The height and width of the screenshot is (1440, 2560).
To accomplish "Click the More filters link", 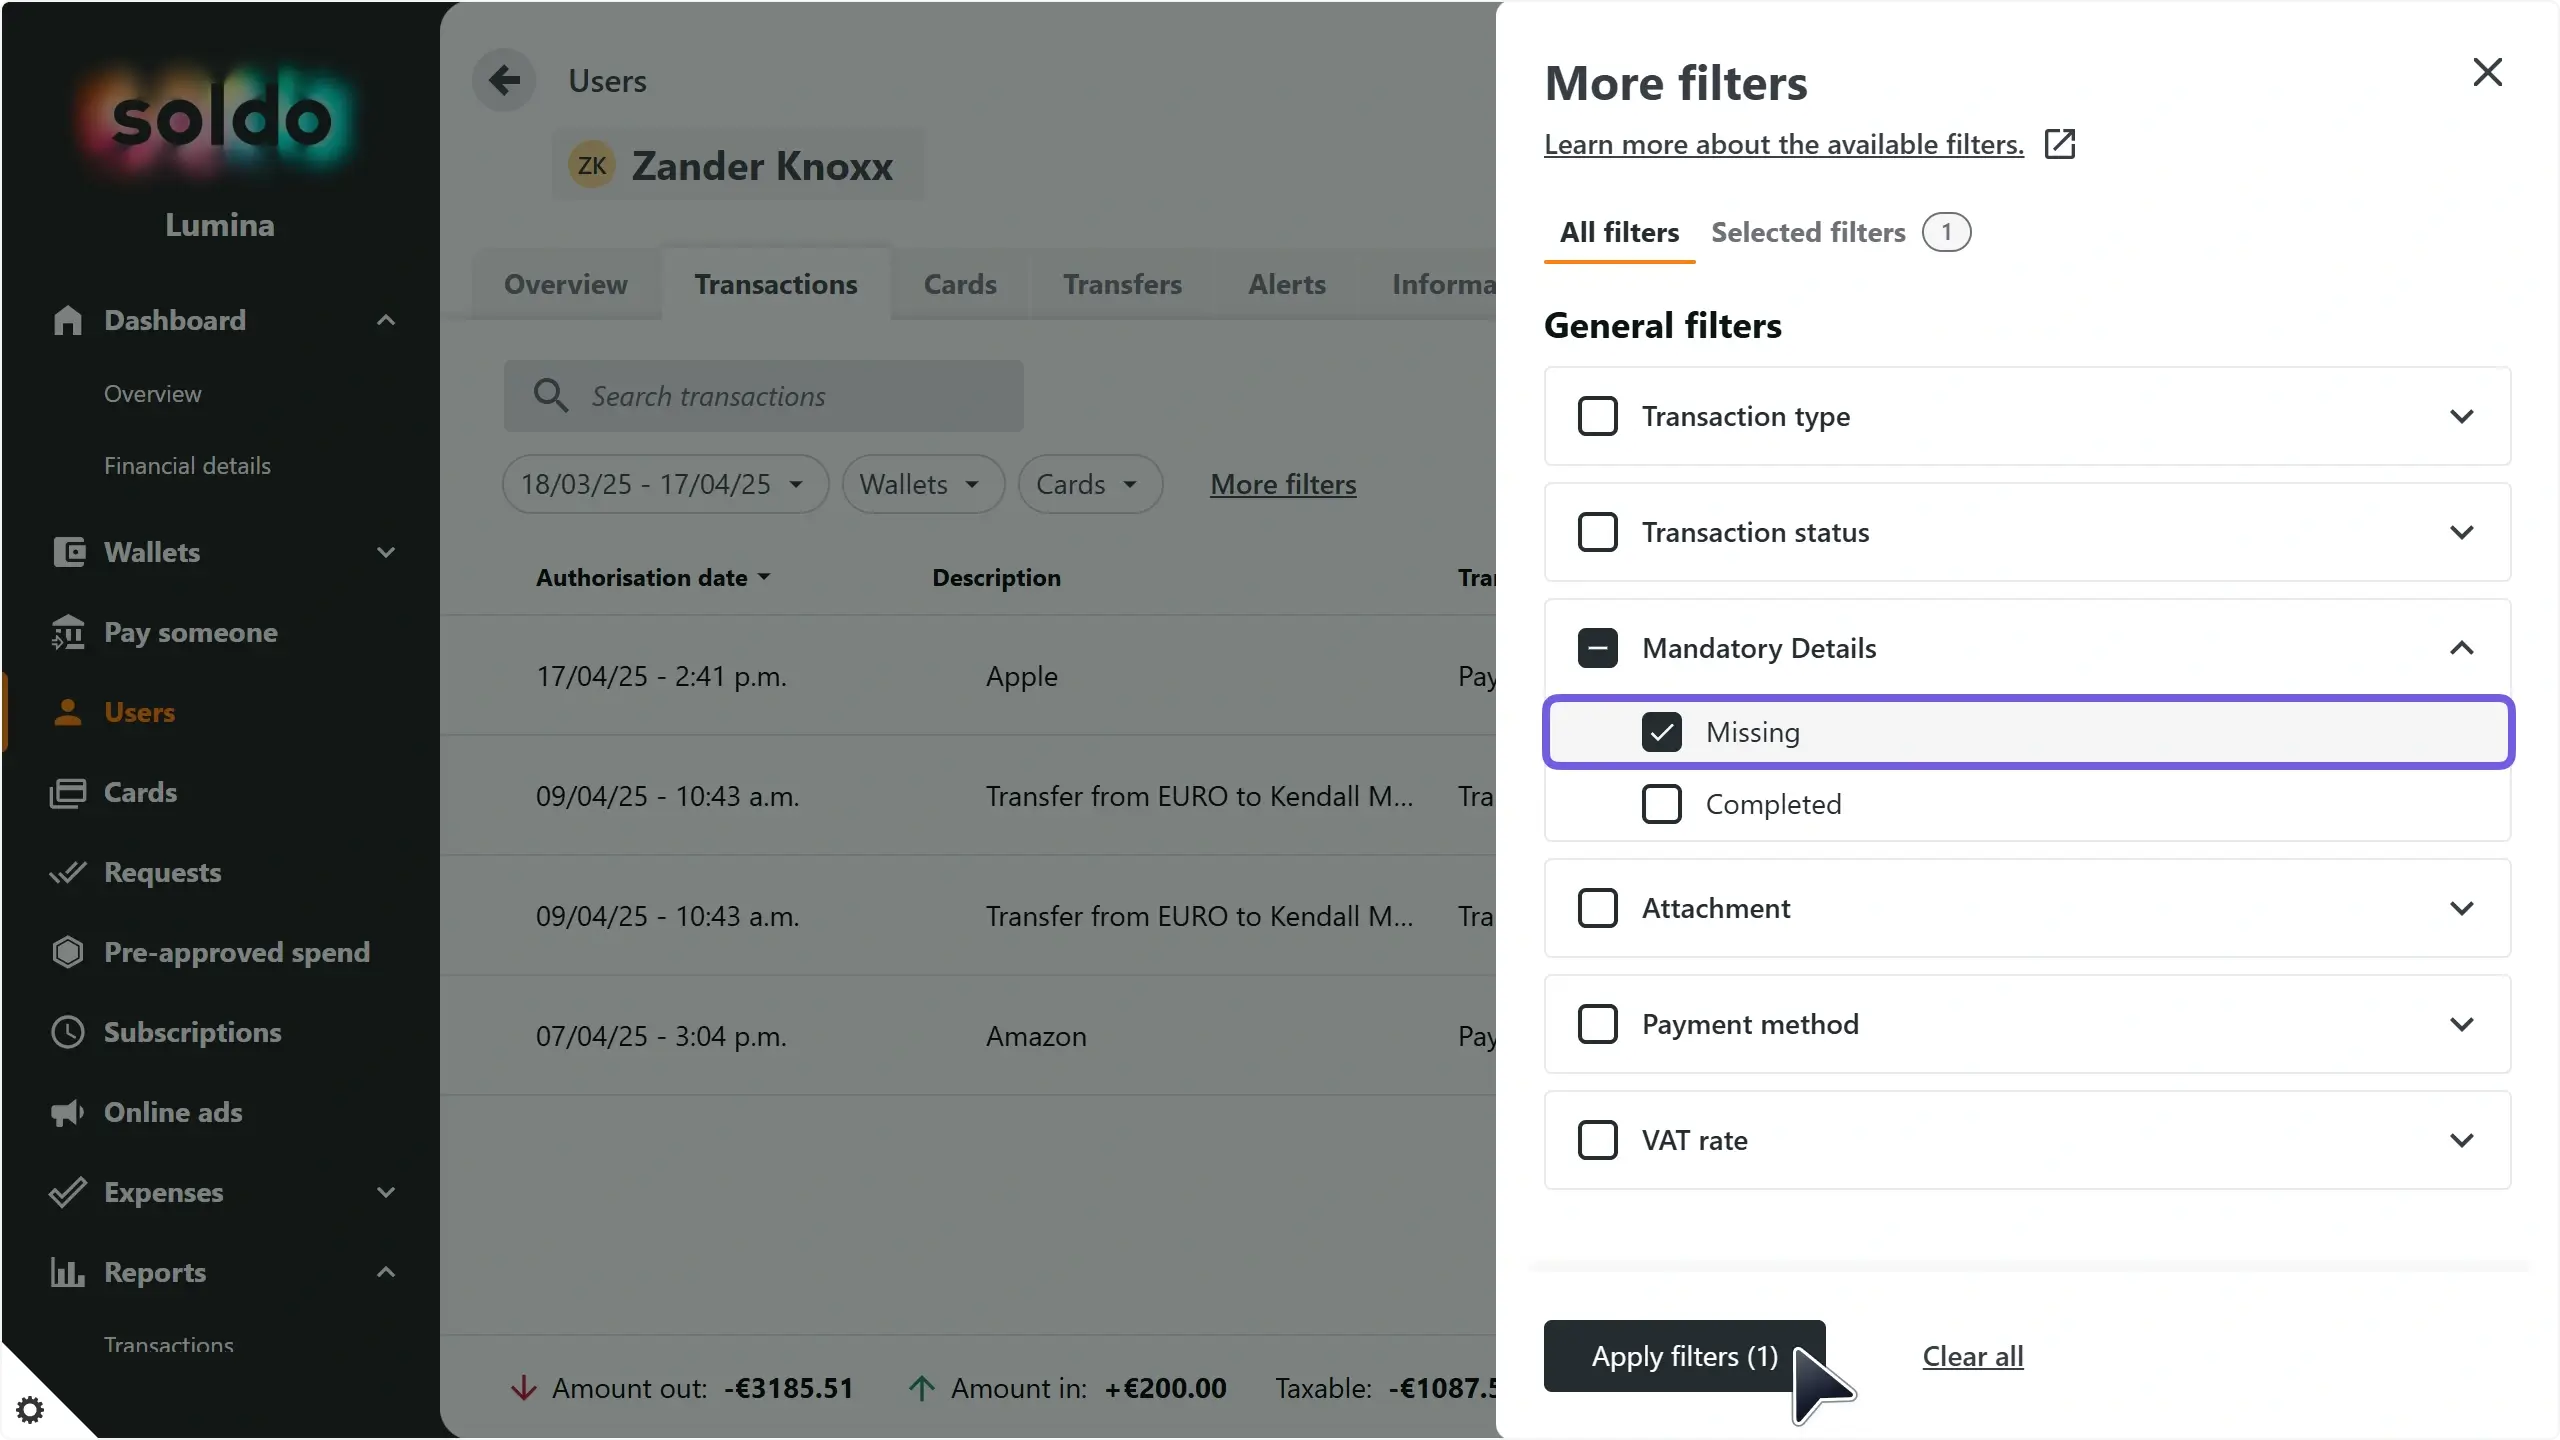I will 1283,484.
